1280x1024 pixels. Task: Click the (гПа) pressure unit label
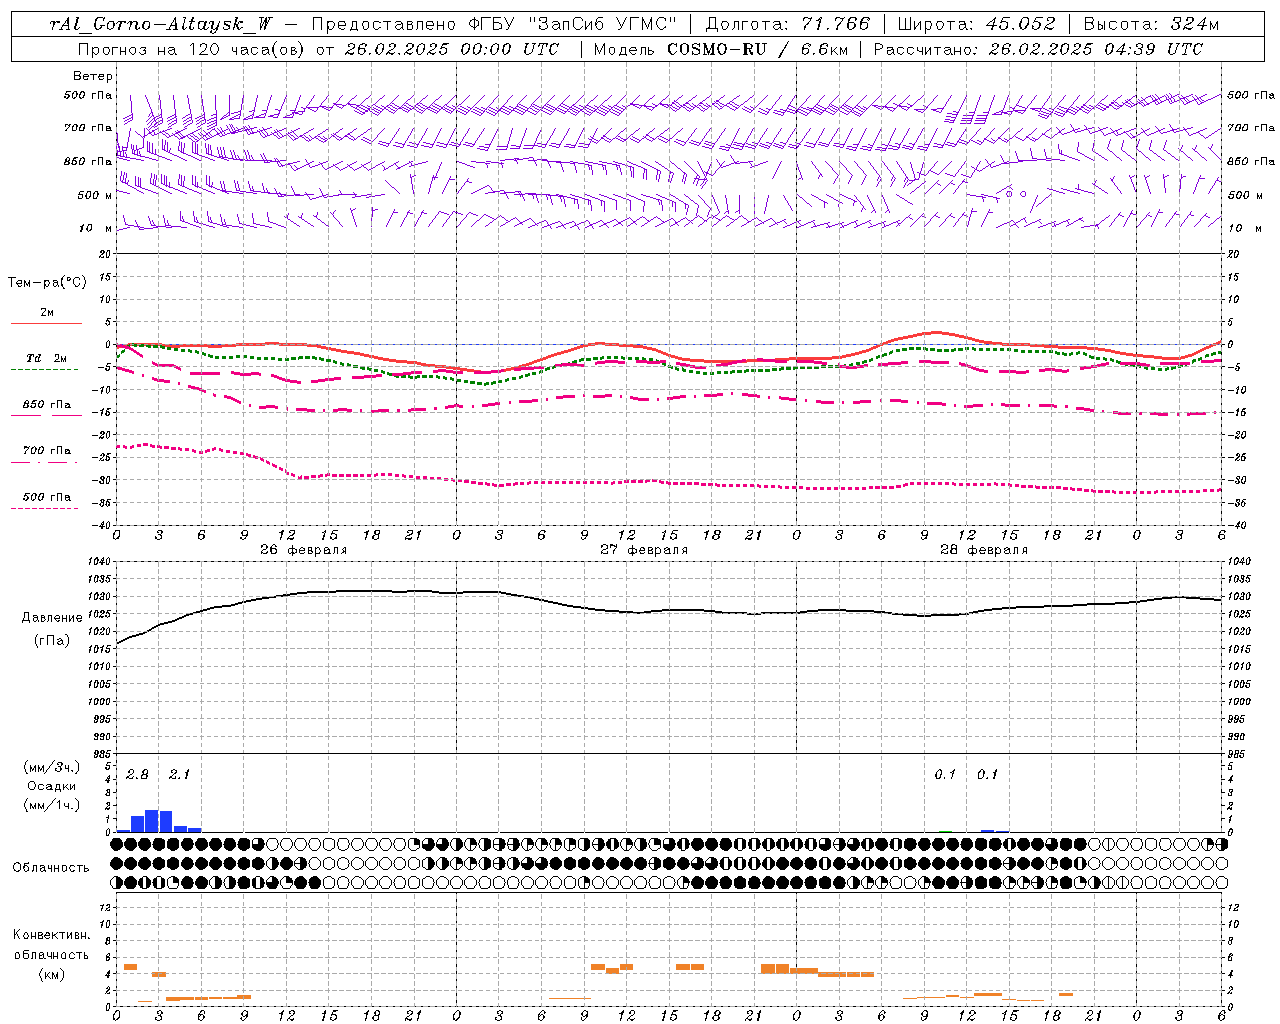(x=51, y=640)
